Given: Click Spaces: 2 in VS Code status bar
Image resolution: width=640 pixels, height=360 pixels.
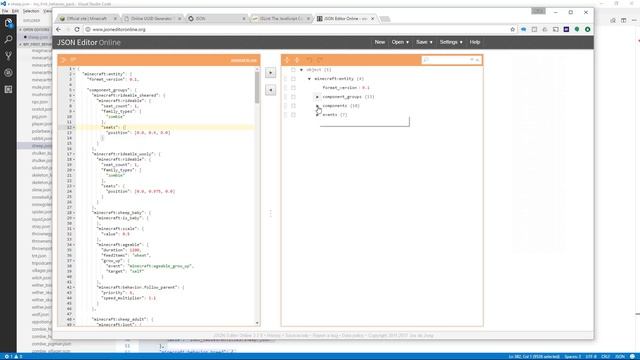Looking at the screenshot, I should coord(573,356).
